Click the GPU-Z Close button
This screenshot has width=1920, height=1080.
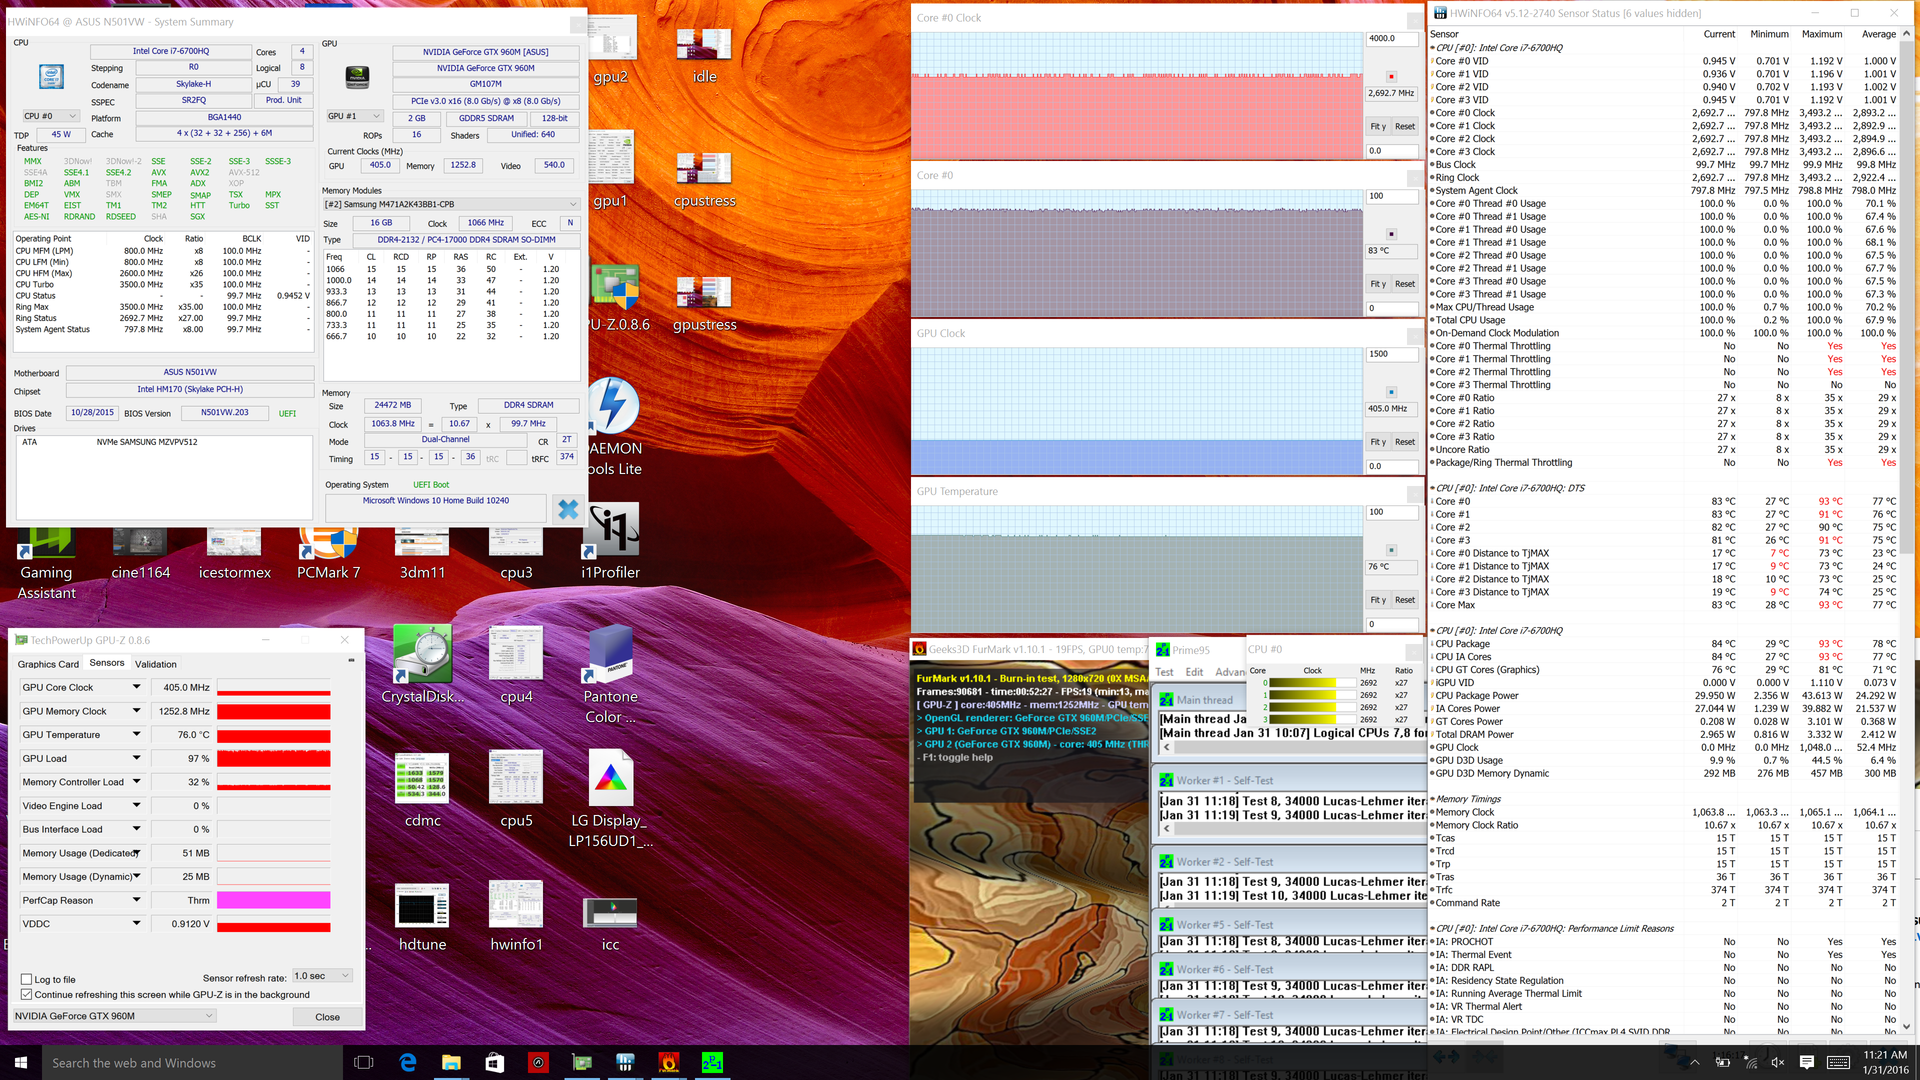[327, 1017]
